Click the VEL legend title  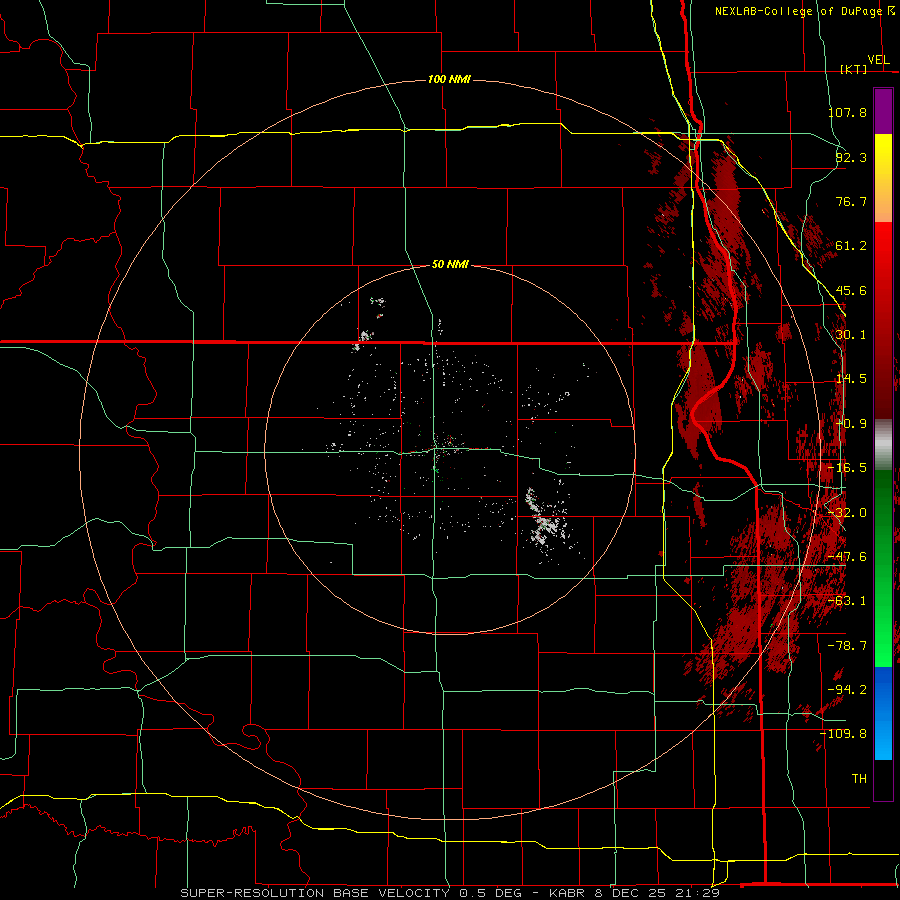(878, 60)
